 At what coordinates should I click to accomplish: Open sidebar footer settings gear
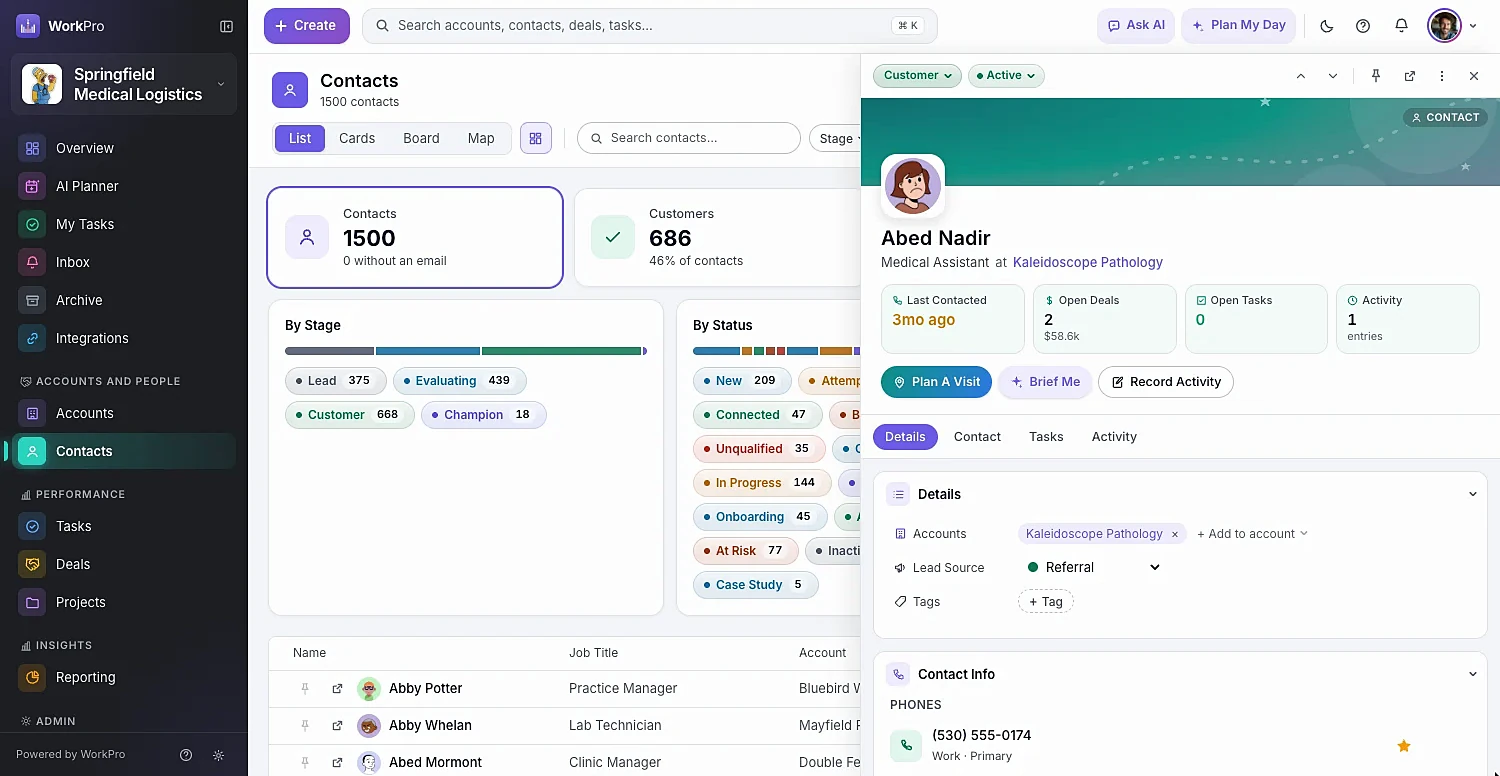pyautogui.click(x=219, y=755)
